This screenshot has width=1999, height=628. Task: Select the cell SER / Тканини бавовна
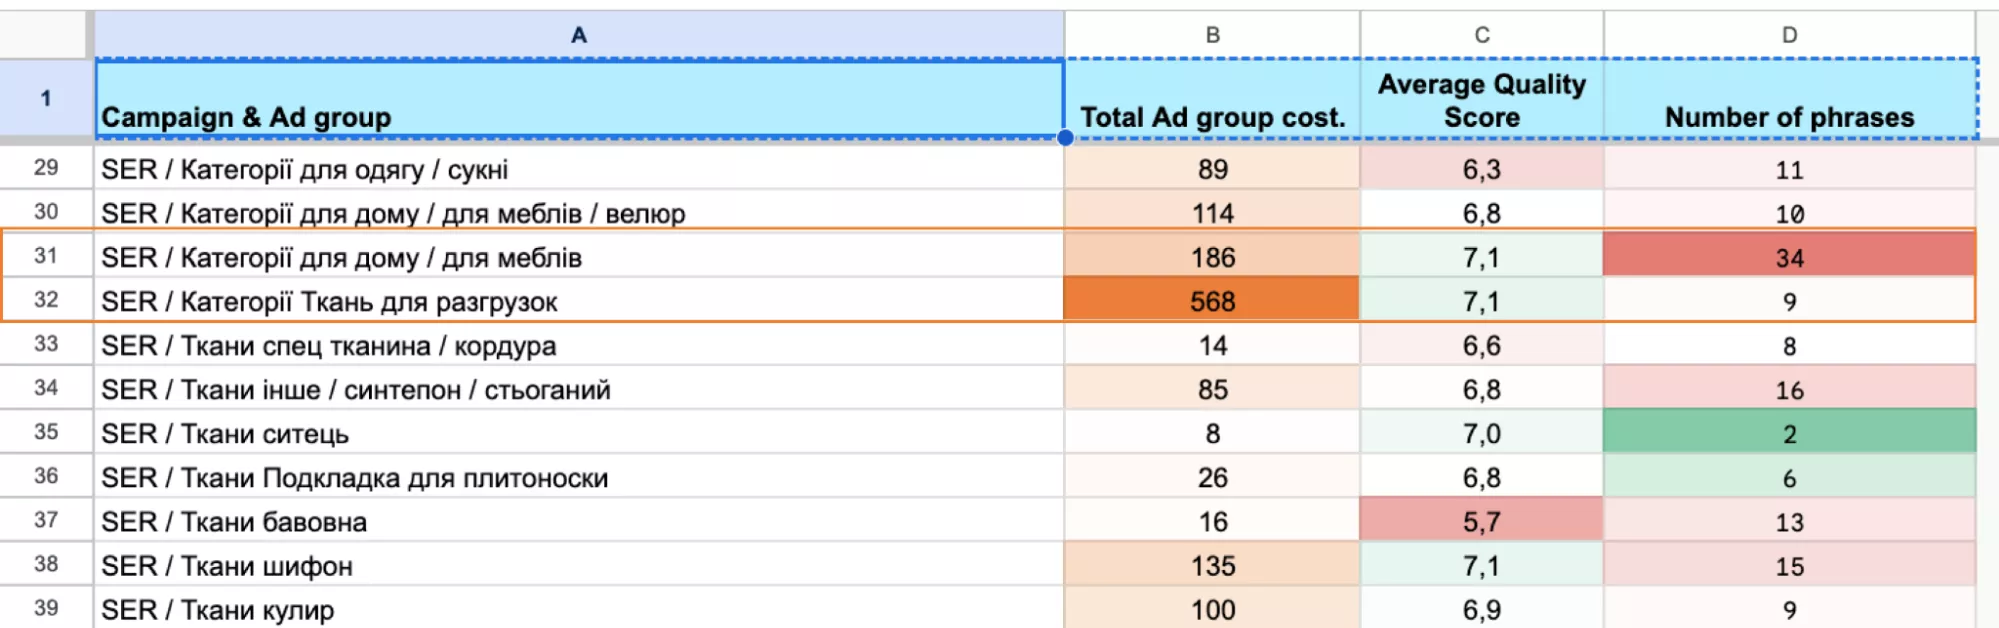(x=579, y=520)
